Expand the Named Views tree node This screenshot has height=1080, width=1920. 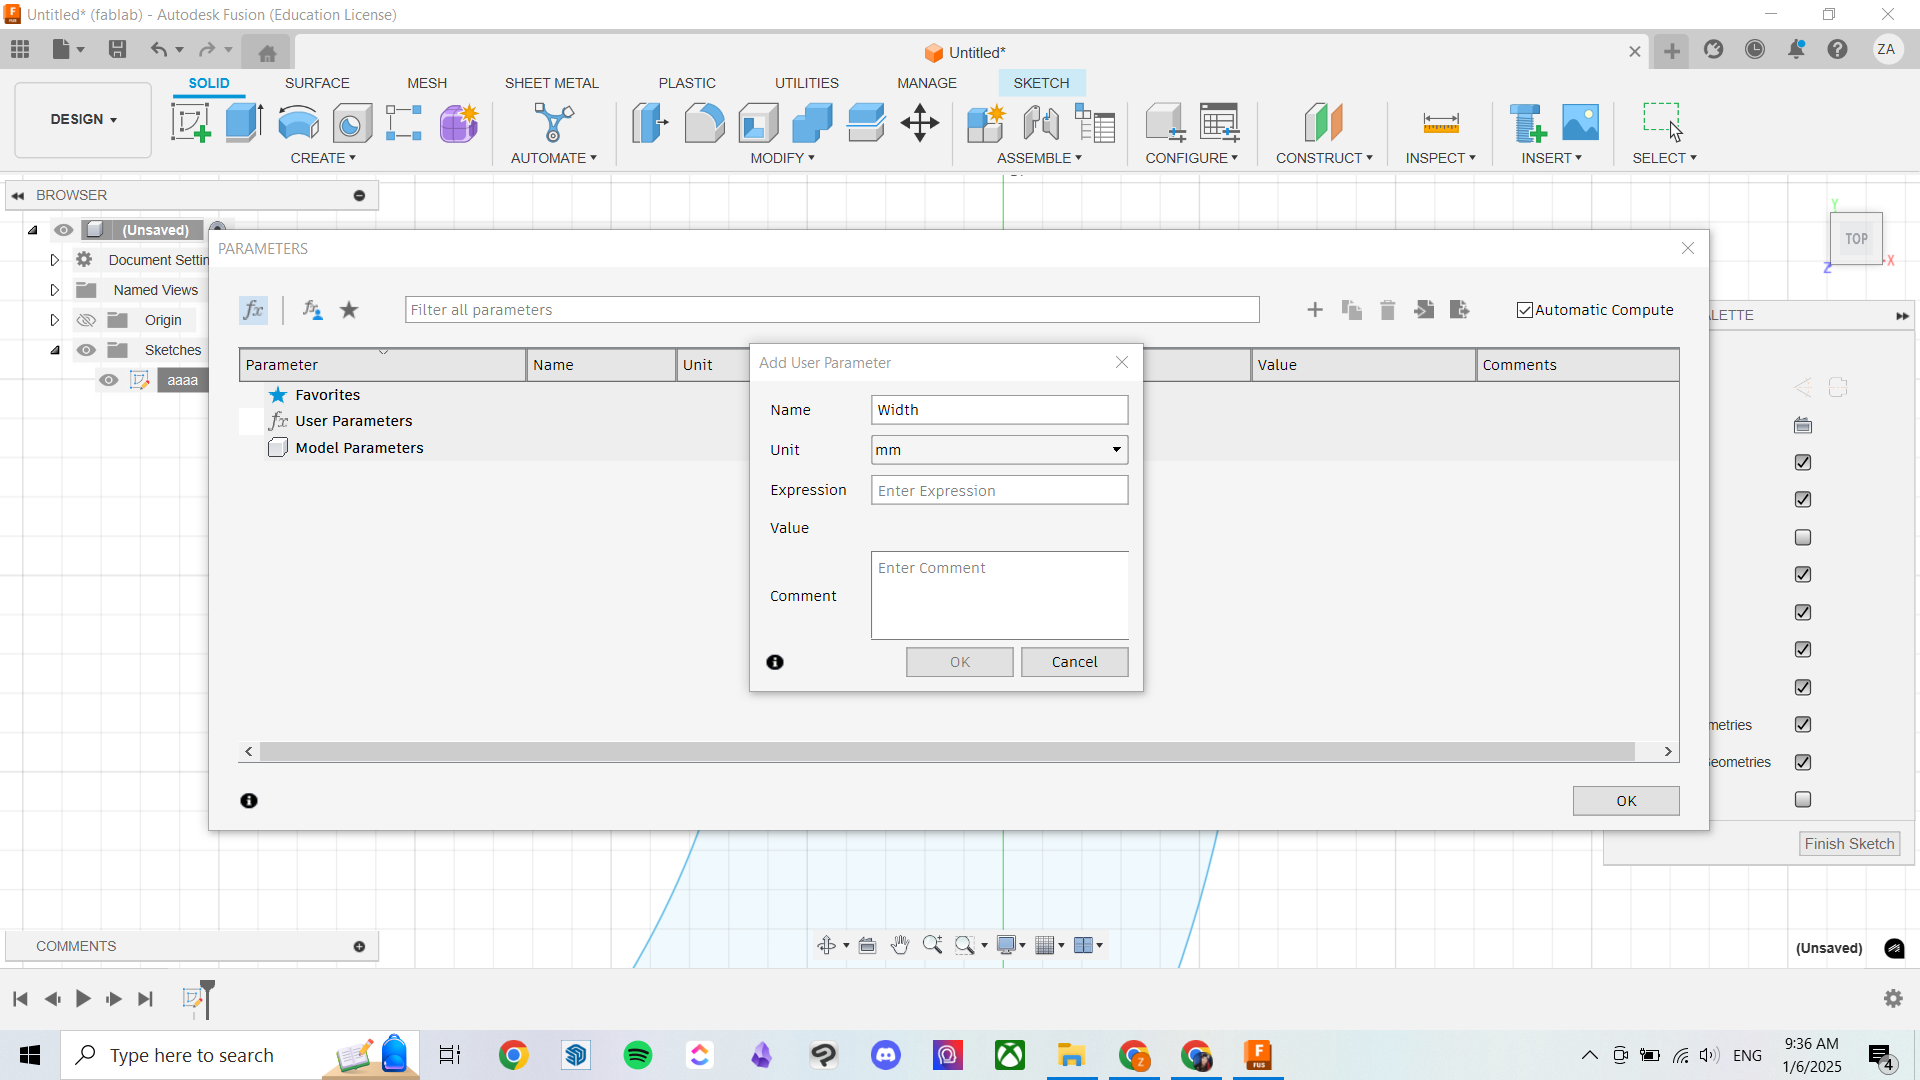point(54,290)
